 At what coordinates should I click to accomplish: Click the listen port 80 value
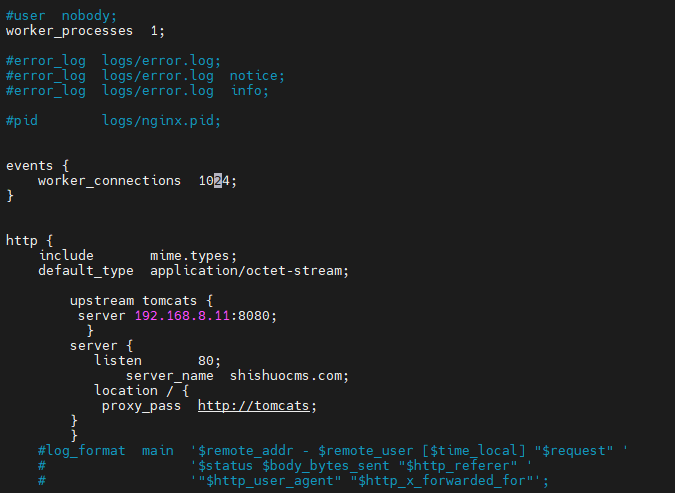coord(205,360)
